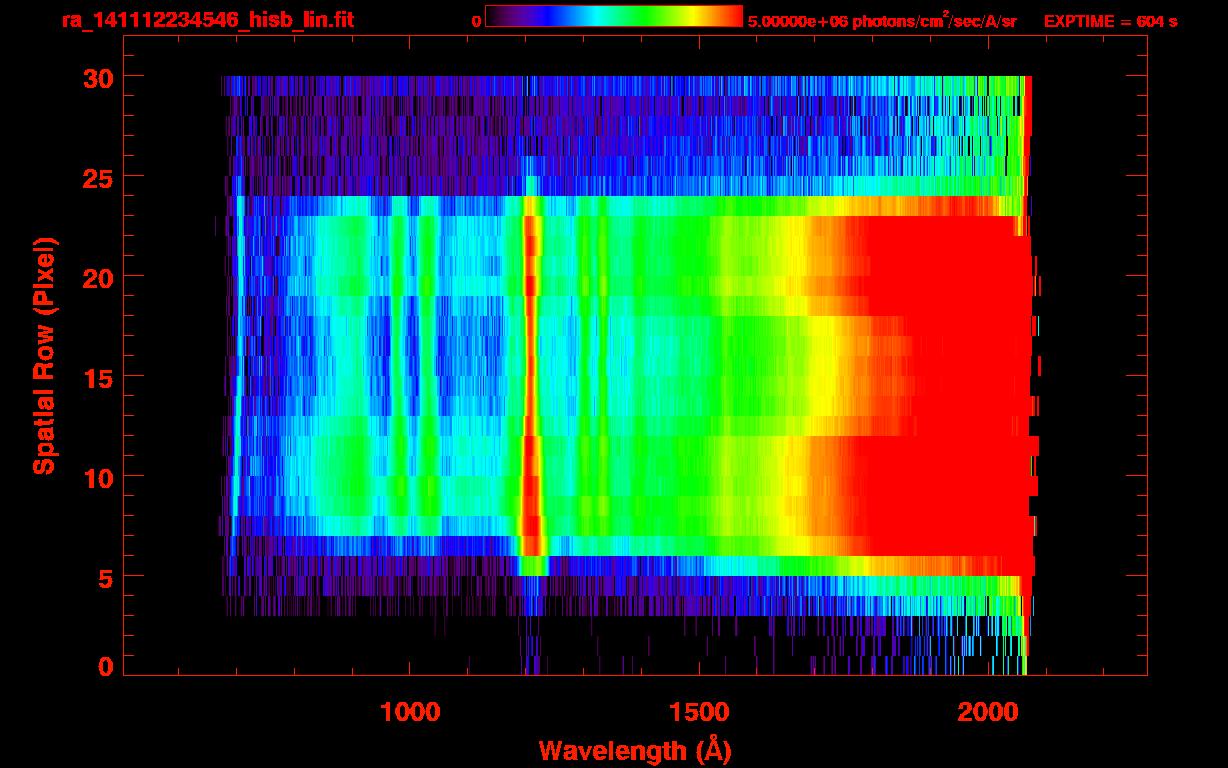Image resolution: width=1228 pixels, height=768 pixels.
Task: Click the '5.00000e+06 photons/cm²/sec/Å/sr' label
Action: coord(882,20)
